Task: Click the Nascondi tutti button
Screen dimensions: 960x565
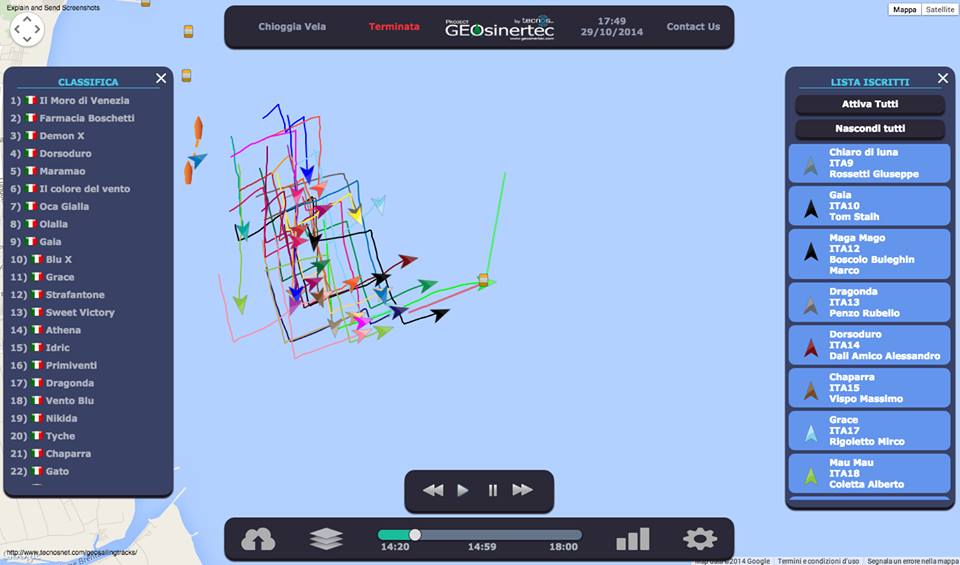Action: (x=869, y=129)
